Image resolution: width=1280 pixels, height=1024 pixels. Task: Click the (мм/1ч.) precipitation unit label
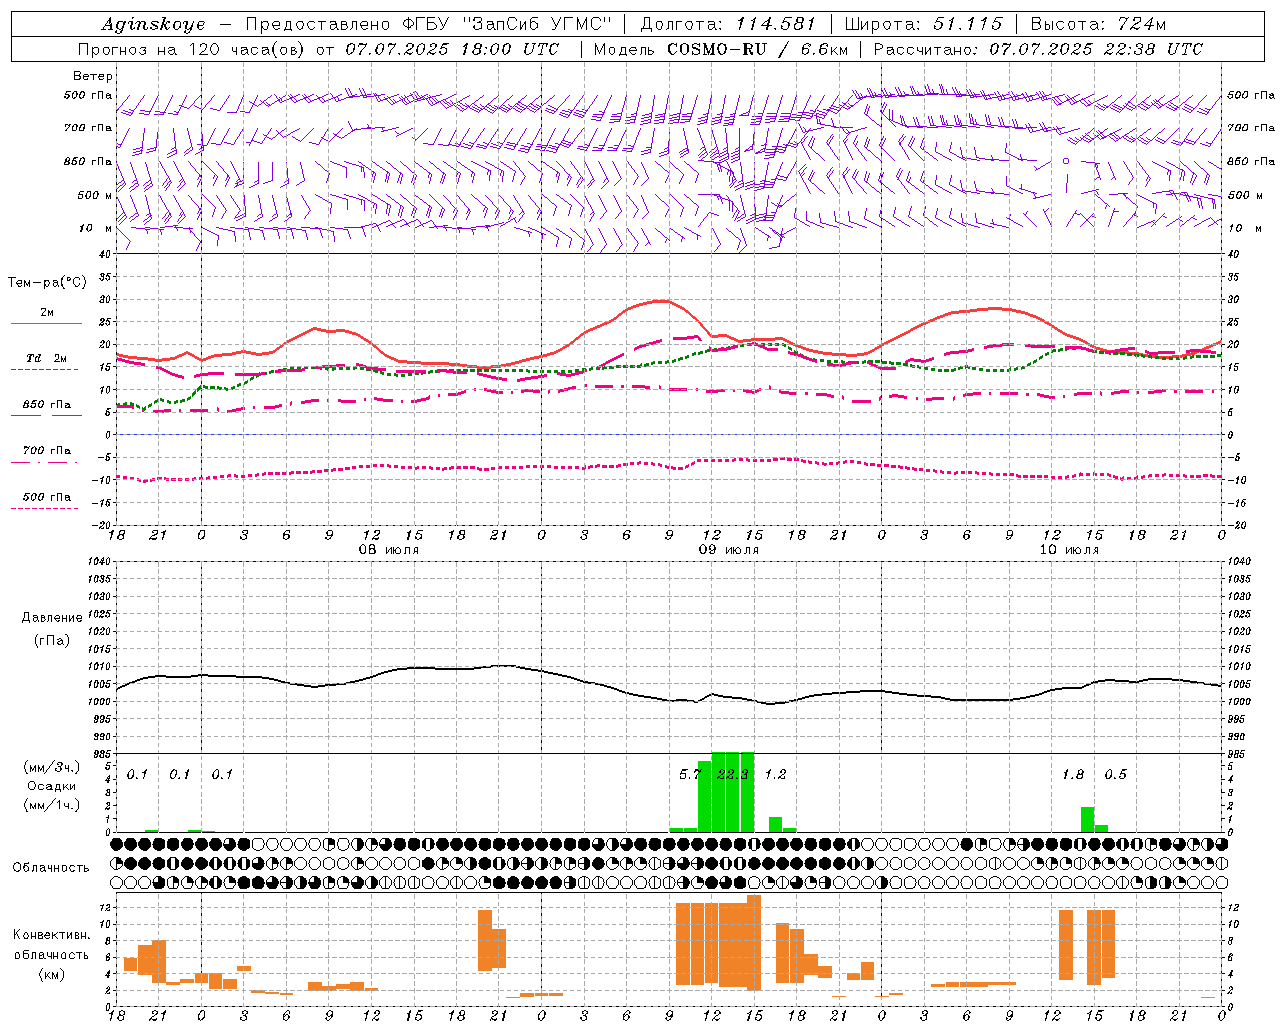pyautogui.click(x=52, y=804)
